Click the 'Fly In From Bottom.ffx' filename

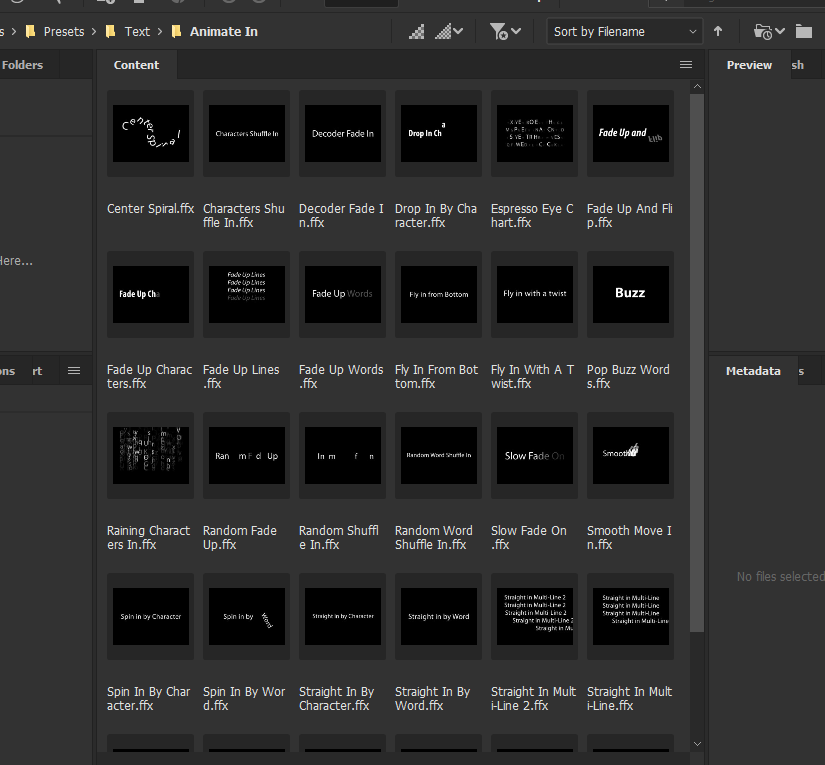click(436, 376)
